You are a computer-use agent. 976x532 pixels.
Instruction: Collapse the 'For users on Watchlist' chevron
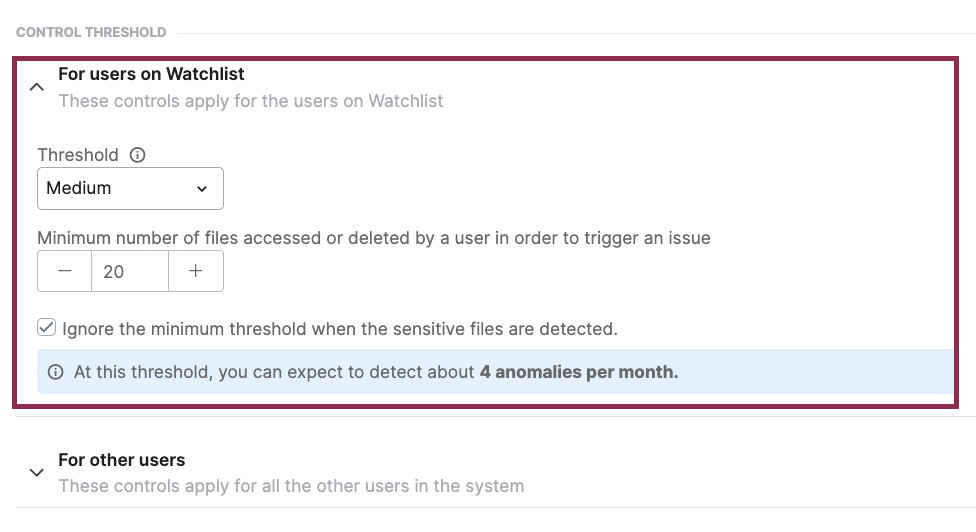[37, 87]
